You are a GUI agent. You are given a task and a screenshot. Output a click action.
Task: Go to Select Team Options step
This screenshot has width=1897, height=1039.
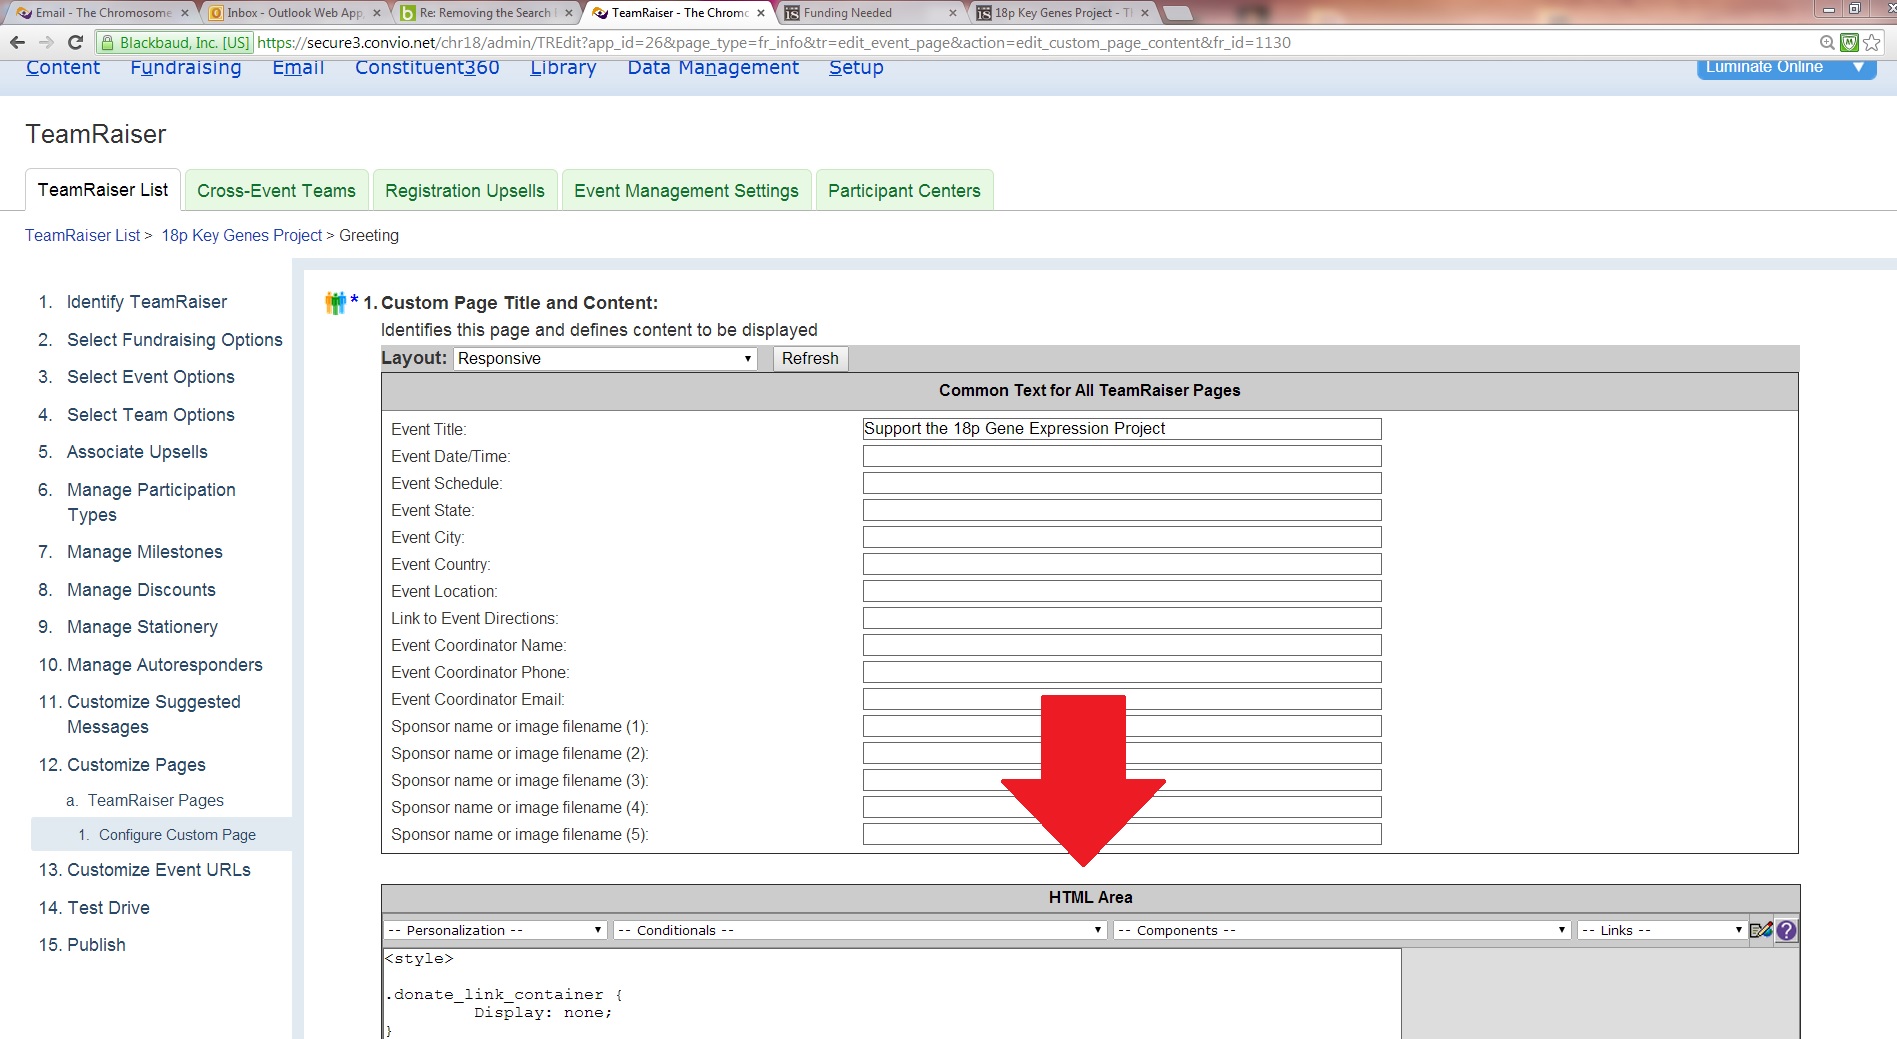[x=151, y=415]
